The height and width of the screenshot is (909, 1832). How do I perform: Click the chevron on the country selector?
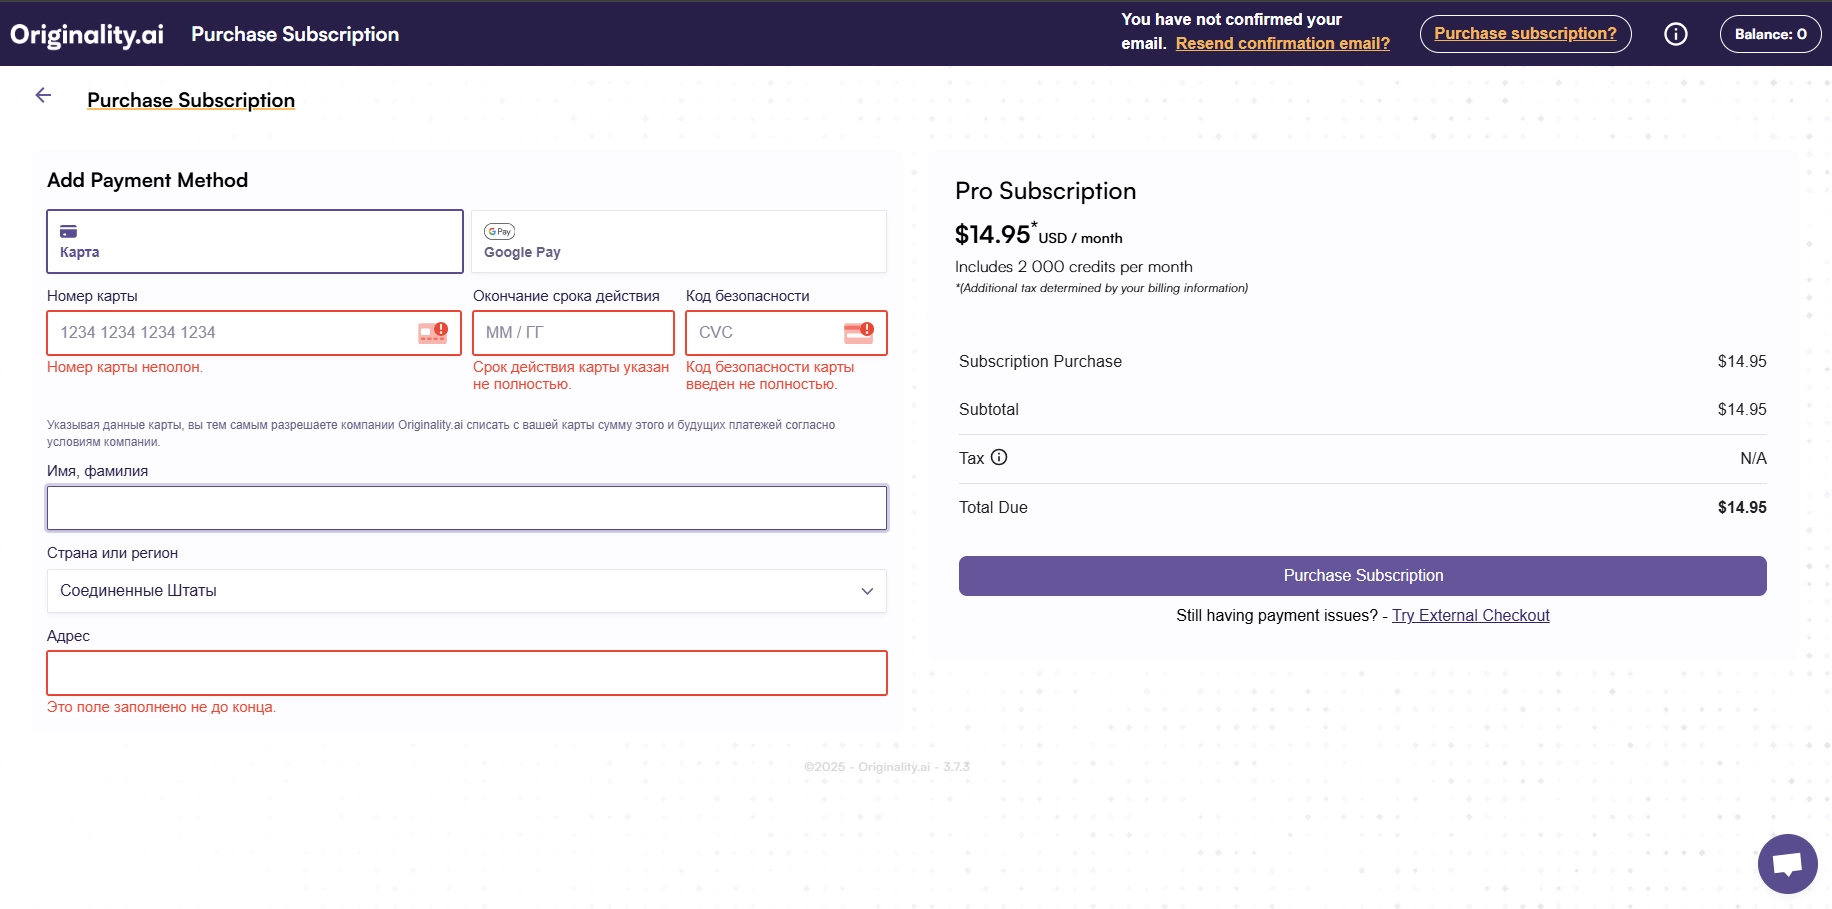point(866,591)
